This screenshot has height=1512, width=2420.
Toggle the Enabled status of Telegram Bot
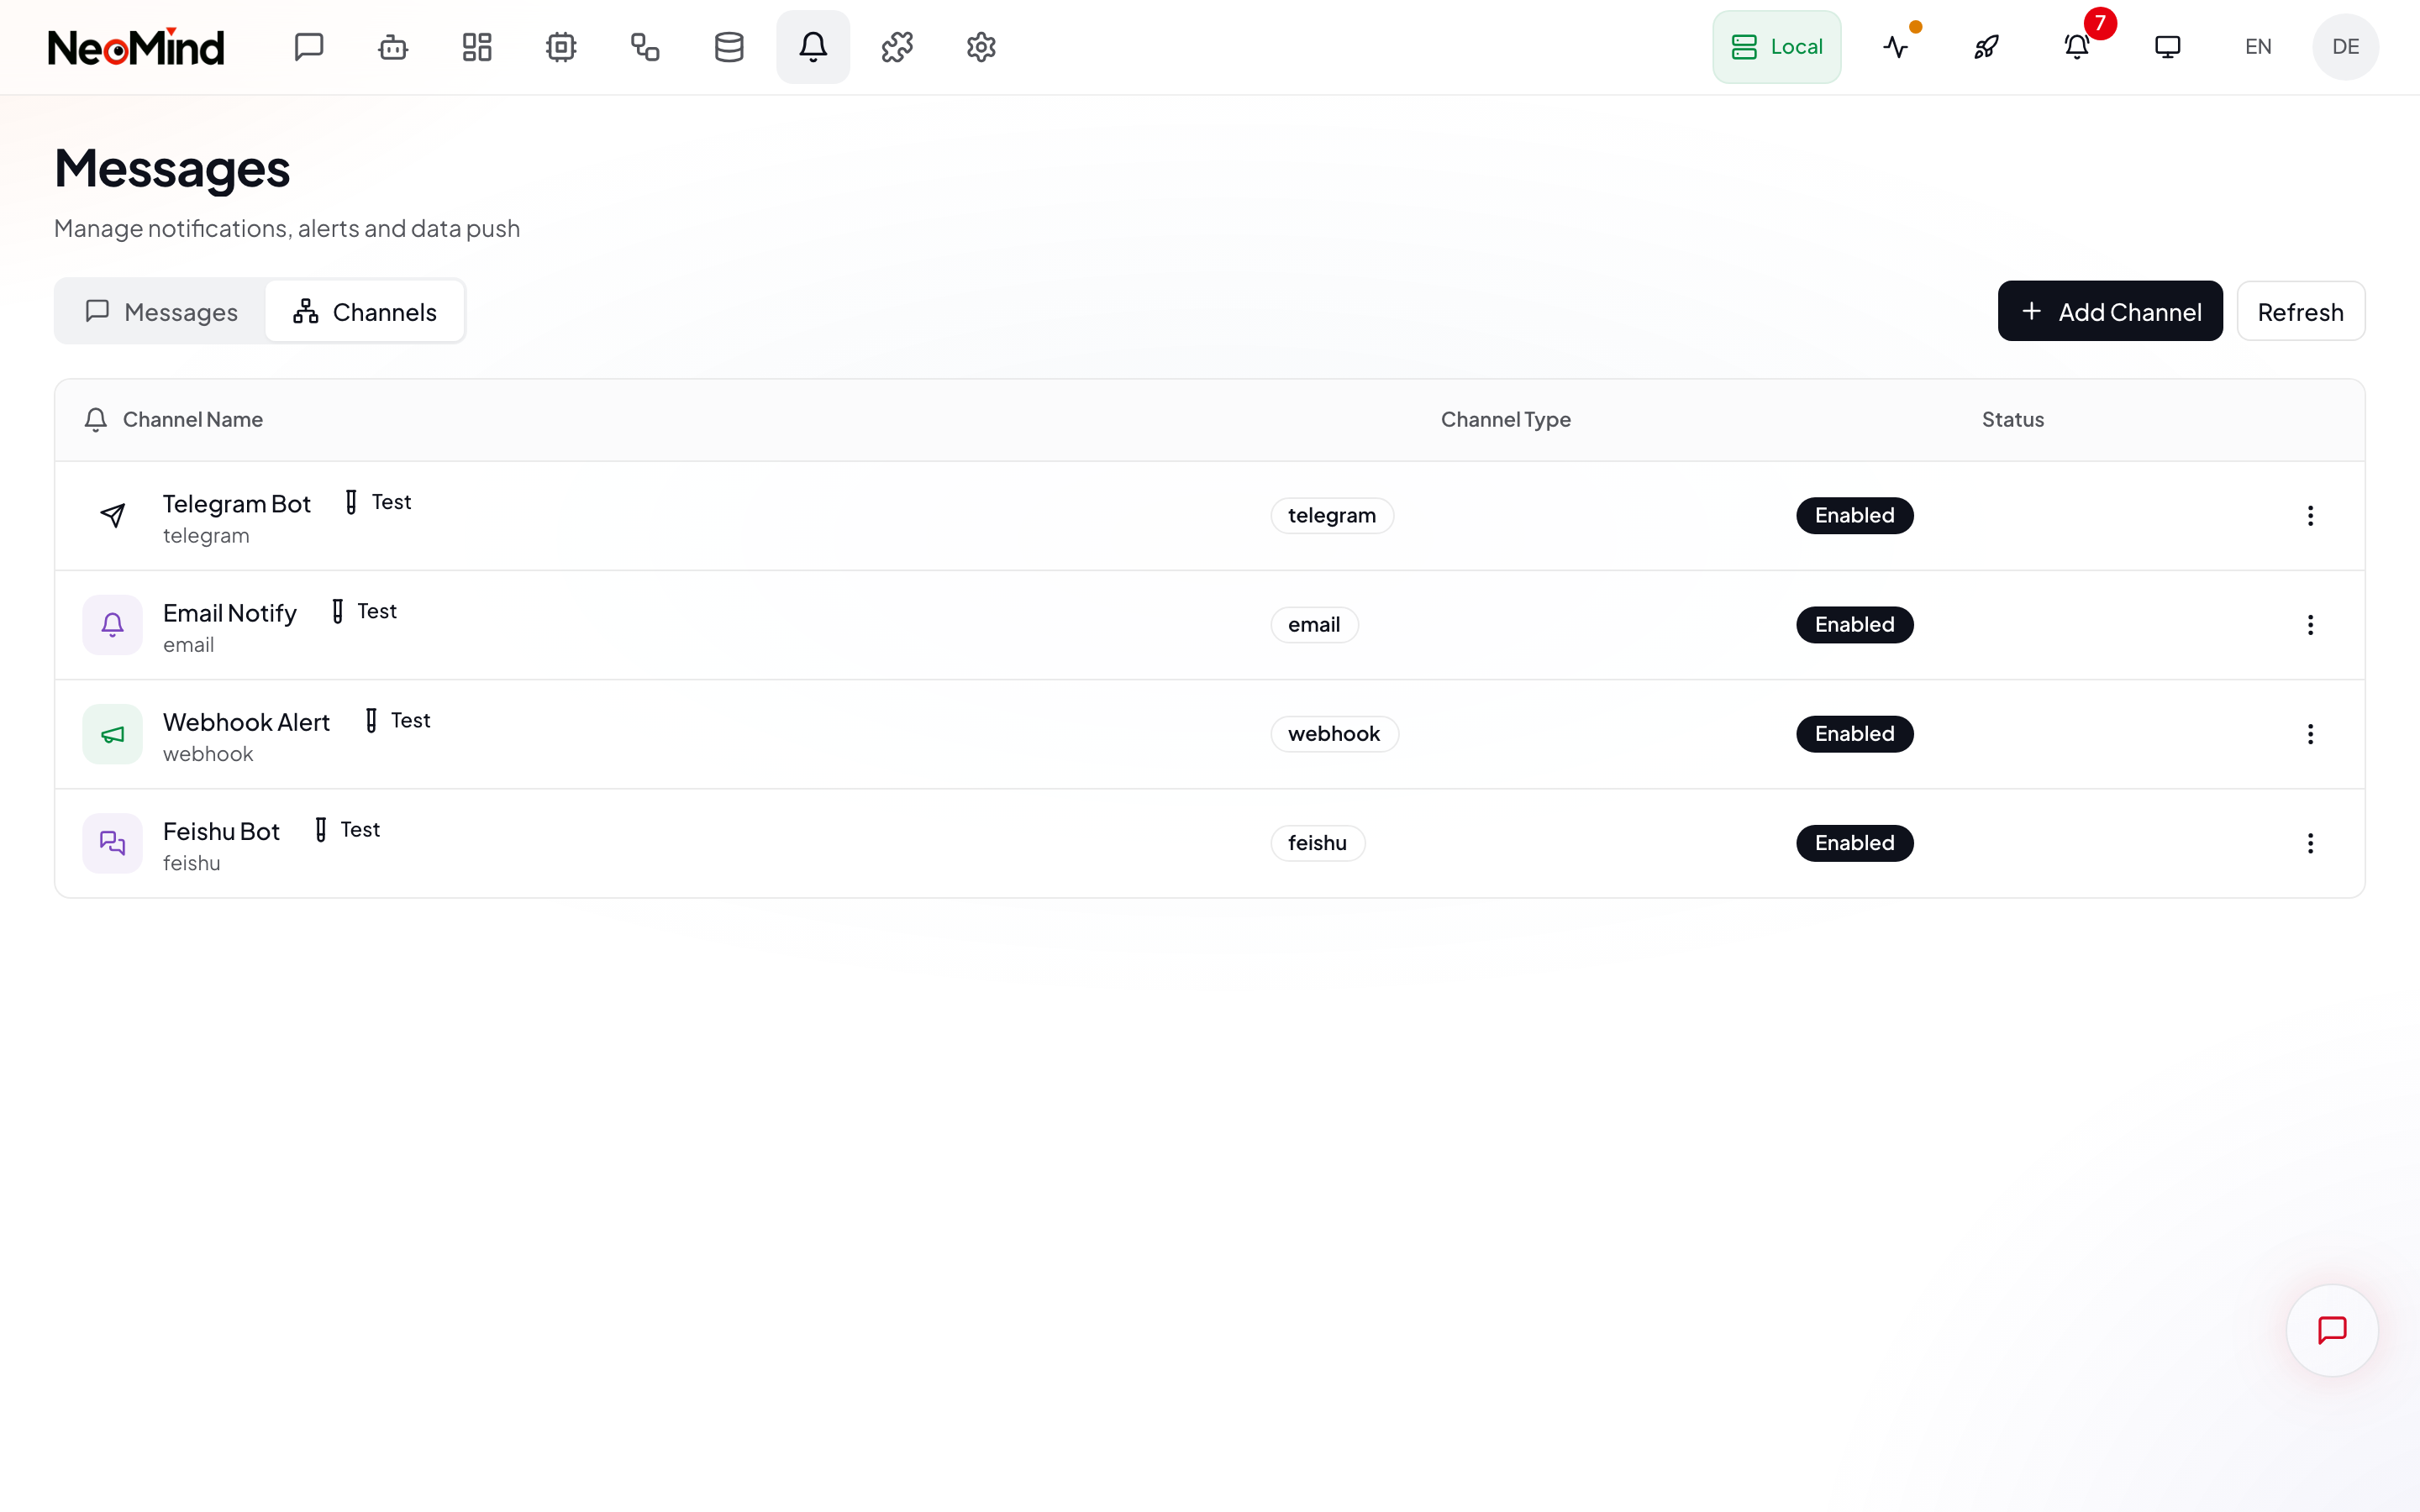click(x=1854, y=516)
